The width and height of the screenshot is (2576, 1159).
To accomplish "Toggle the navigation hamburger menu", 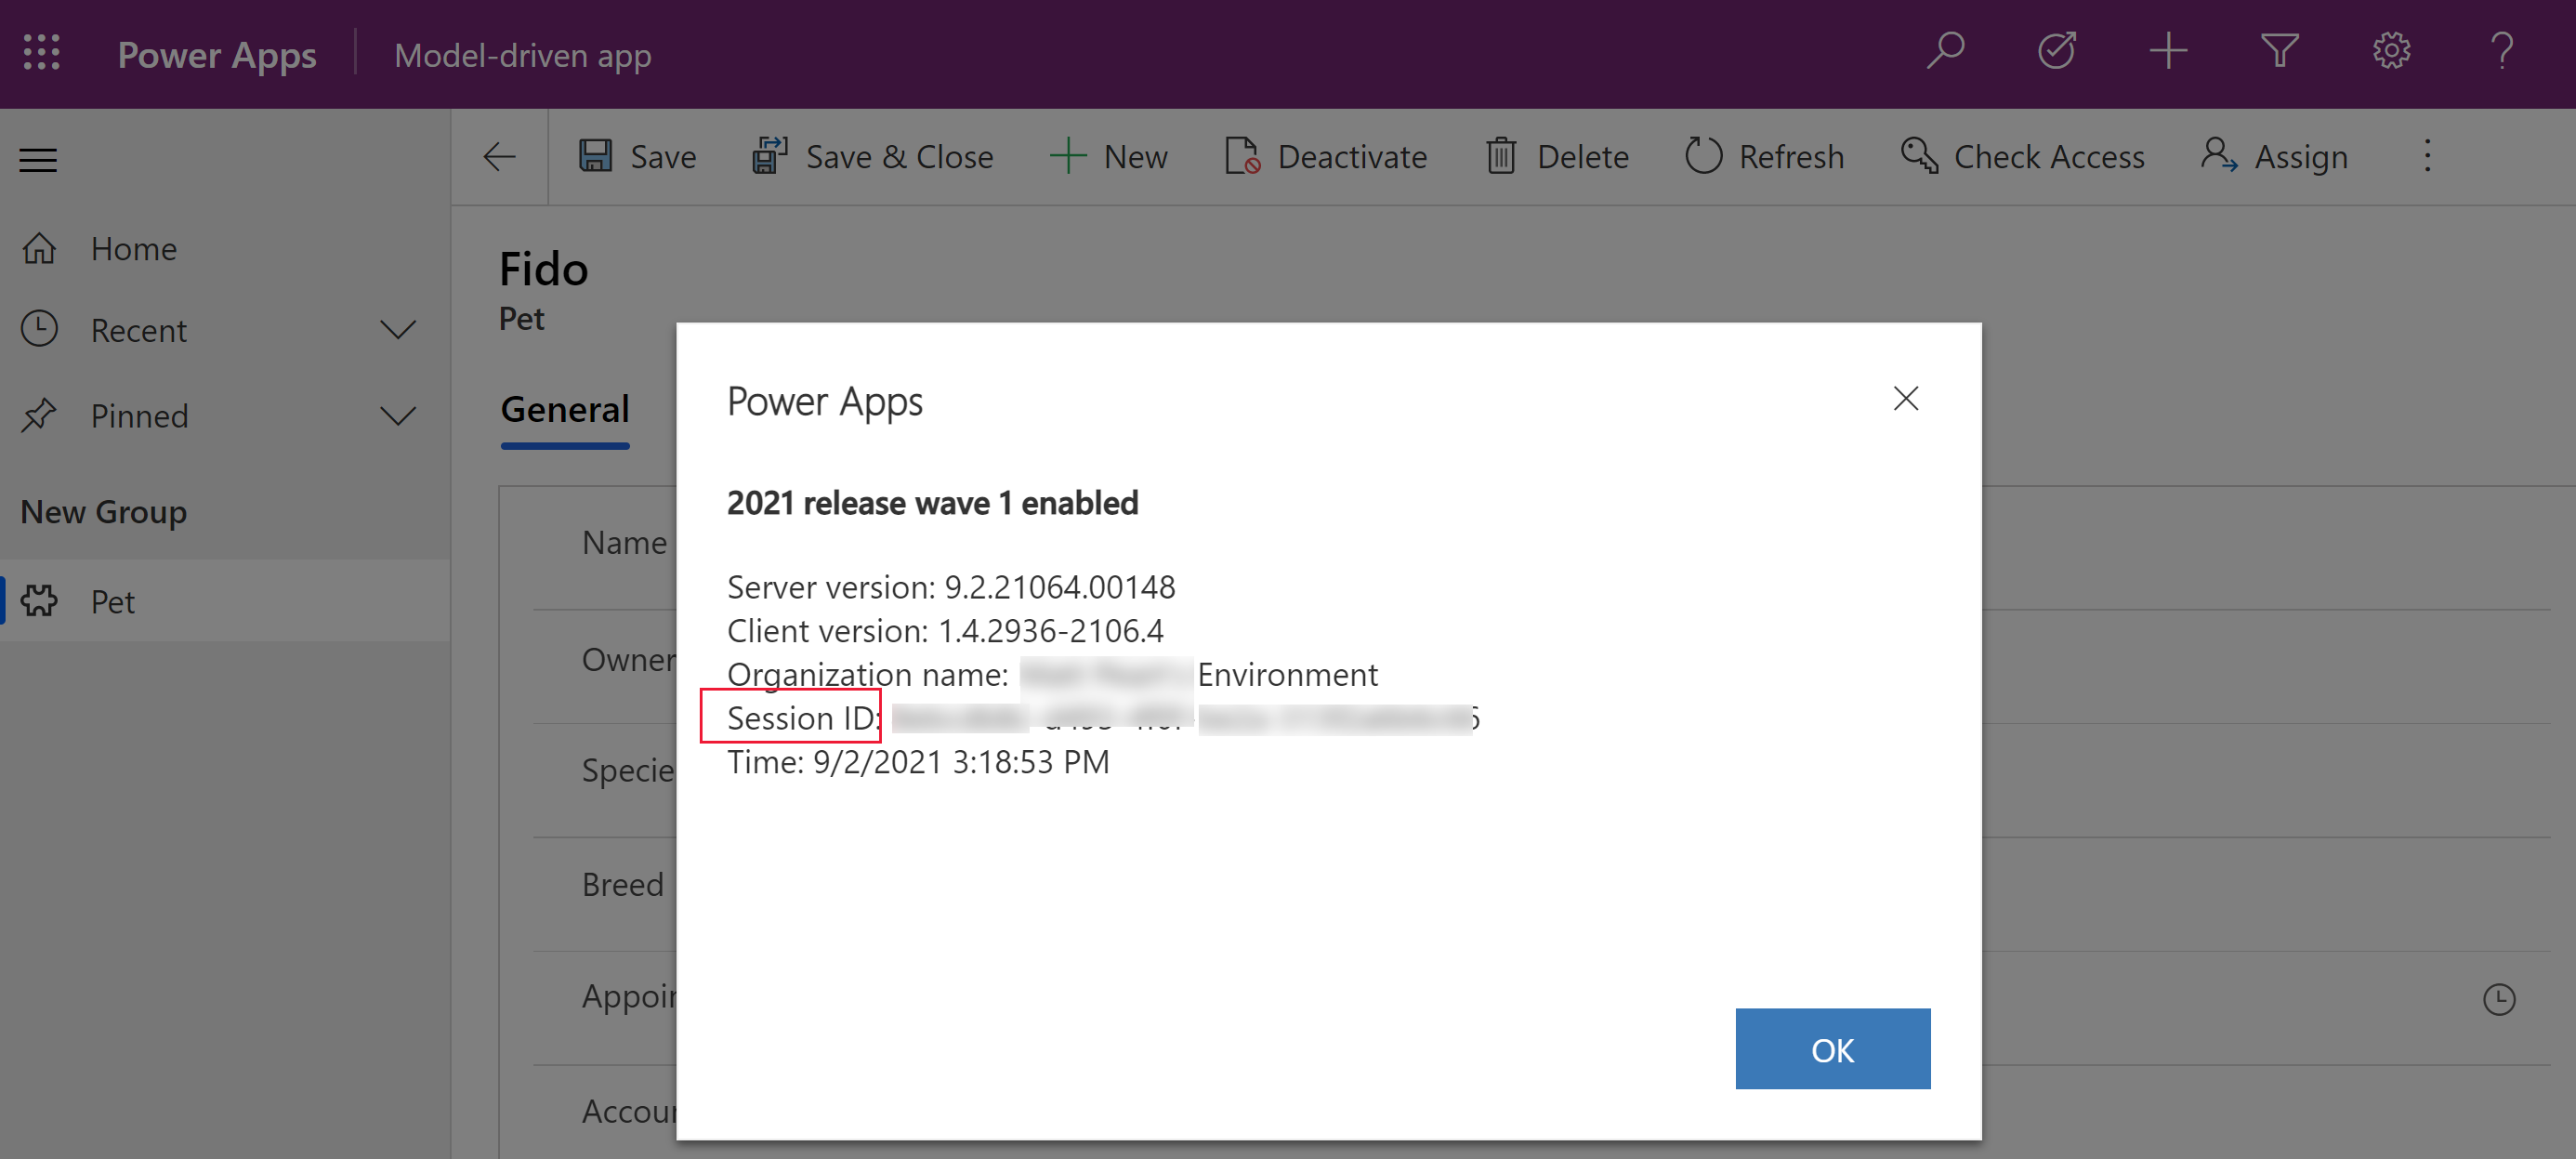I will [38, 158].
